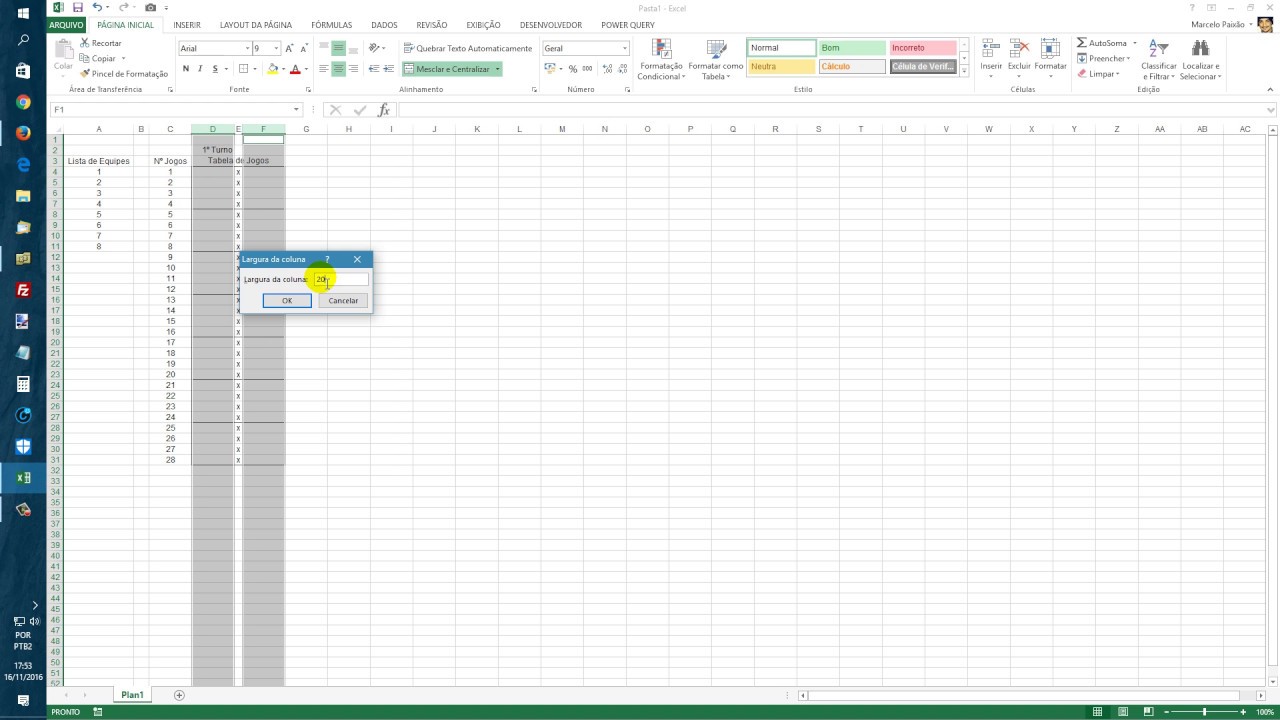Apply the percent style format

click(573, 69)
